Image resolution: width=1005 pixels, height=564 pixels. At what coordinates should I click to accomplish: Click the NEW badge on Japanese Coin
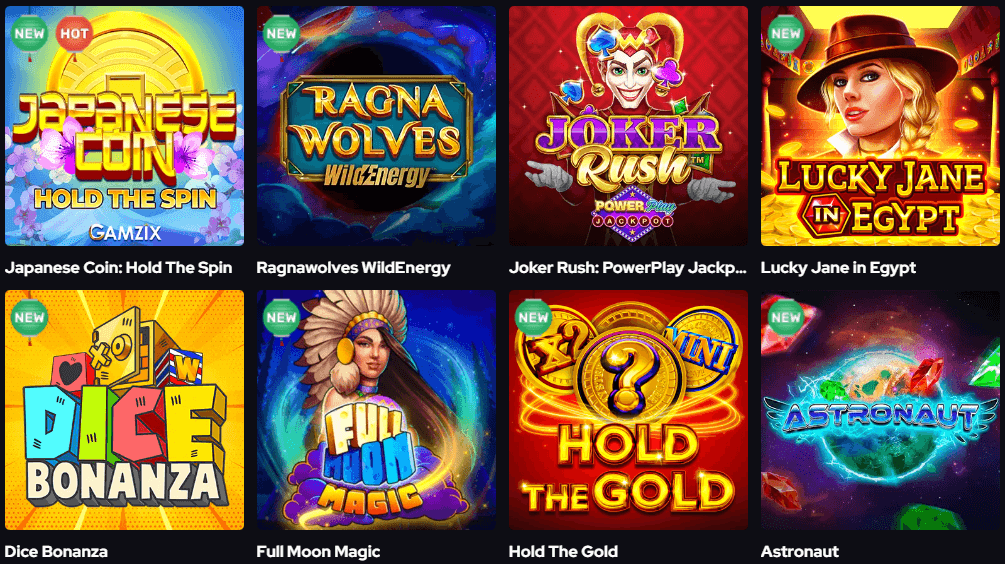pos(29,33)
